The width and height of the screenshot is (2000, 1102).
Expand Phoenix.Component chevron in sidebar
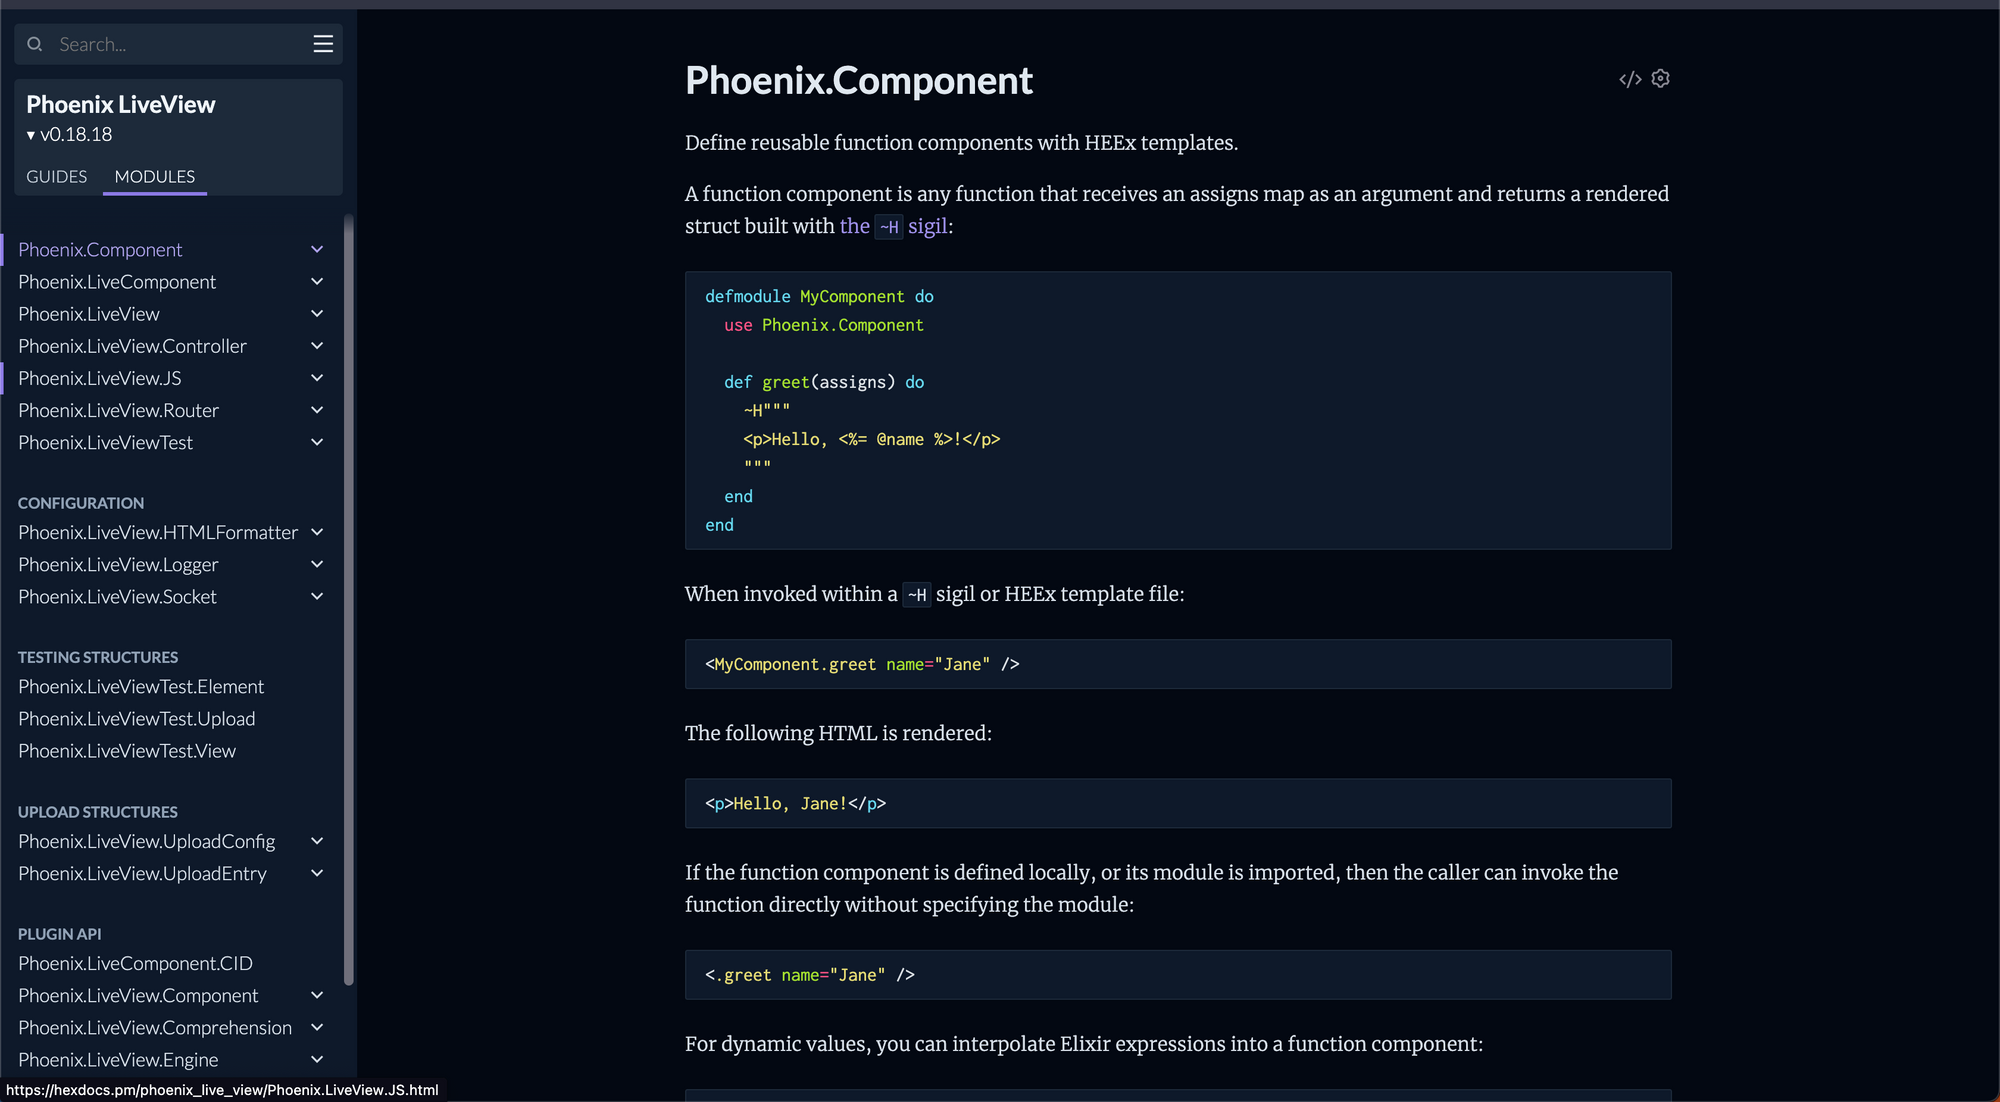(x=317, y=249)
